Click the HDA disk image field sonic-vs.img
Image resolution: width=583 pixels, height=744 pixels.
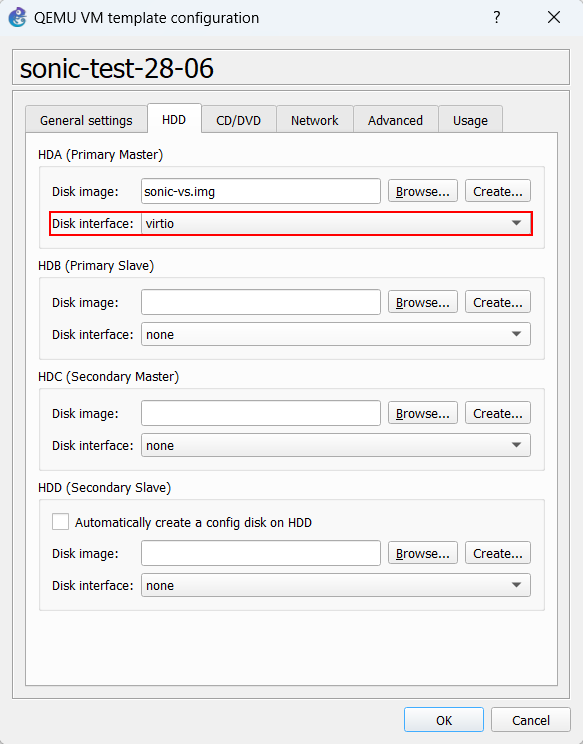coord(260,191)
